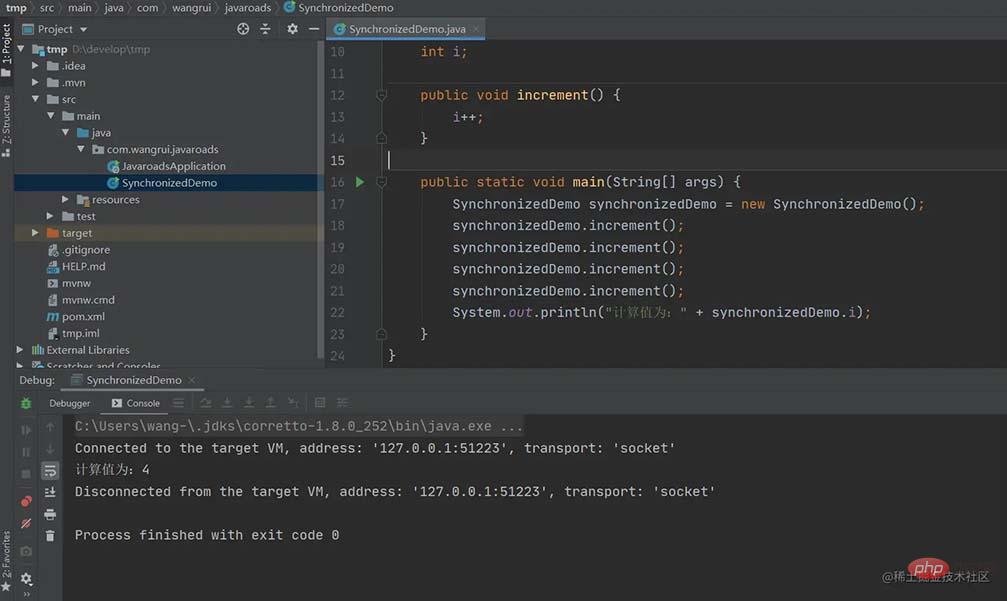Click the Show Execution Point lines icon
Image resolution: width=1007 pixels, height=601 pixels.
[179, 403]
